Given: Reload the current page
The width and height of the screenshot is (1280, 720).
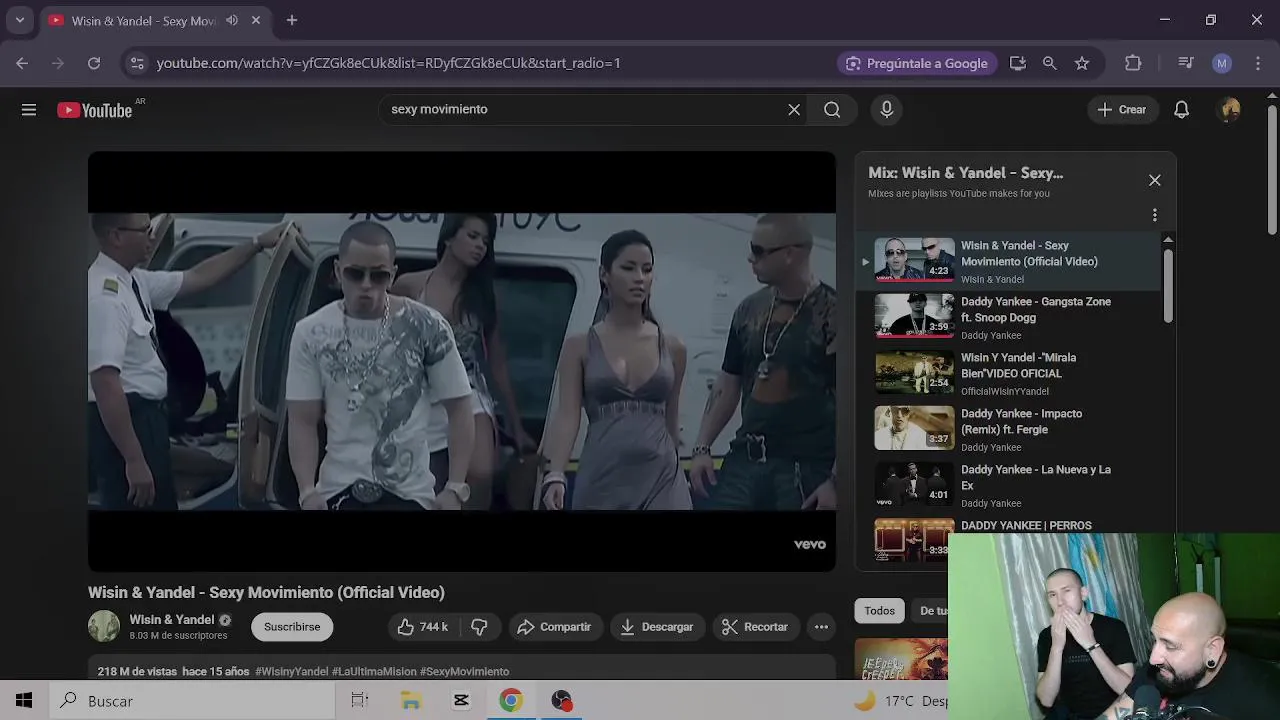Looking at the screenshot, I should click(94, 63).
